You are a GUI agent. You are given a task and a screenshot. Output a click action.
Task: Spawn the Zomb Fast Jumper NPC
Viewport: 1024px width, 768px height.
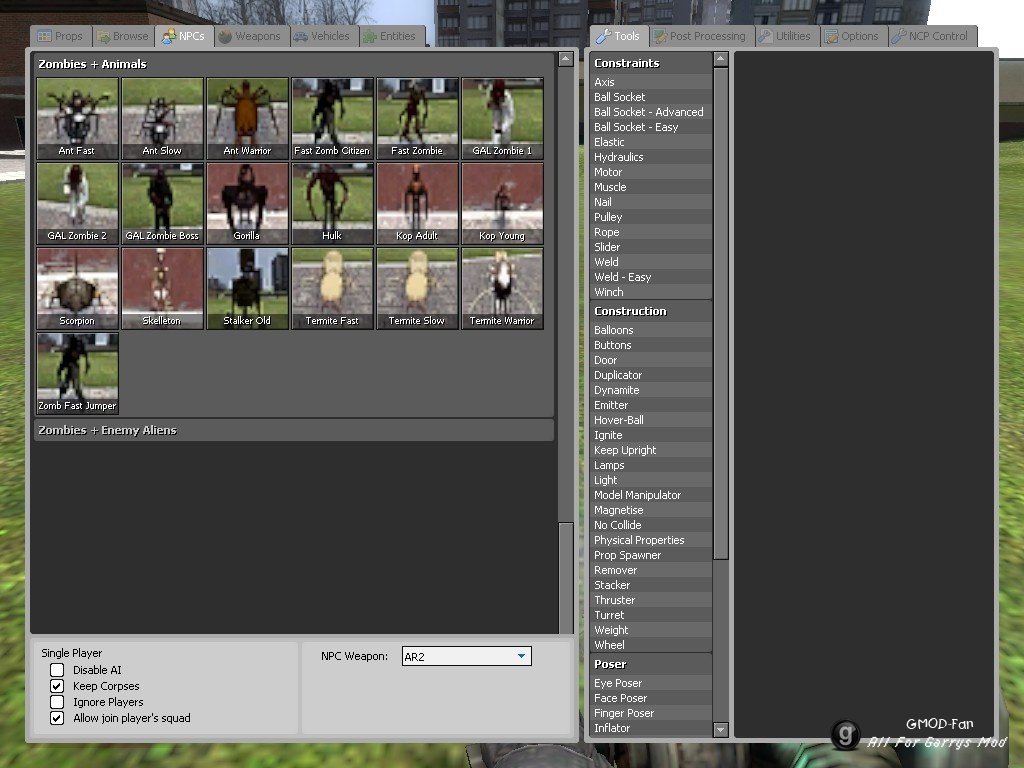pyautogui.click(x=77, y=373)
